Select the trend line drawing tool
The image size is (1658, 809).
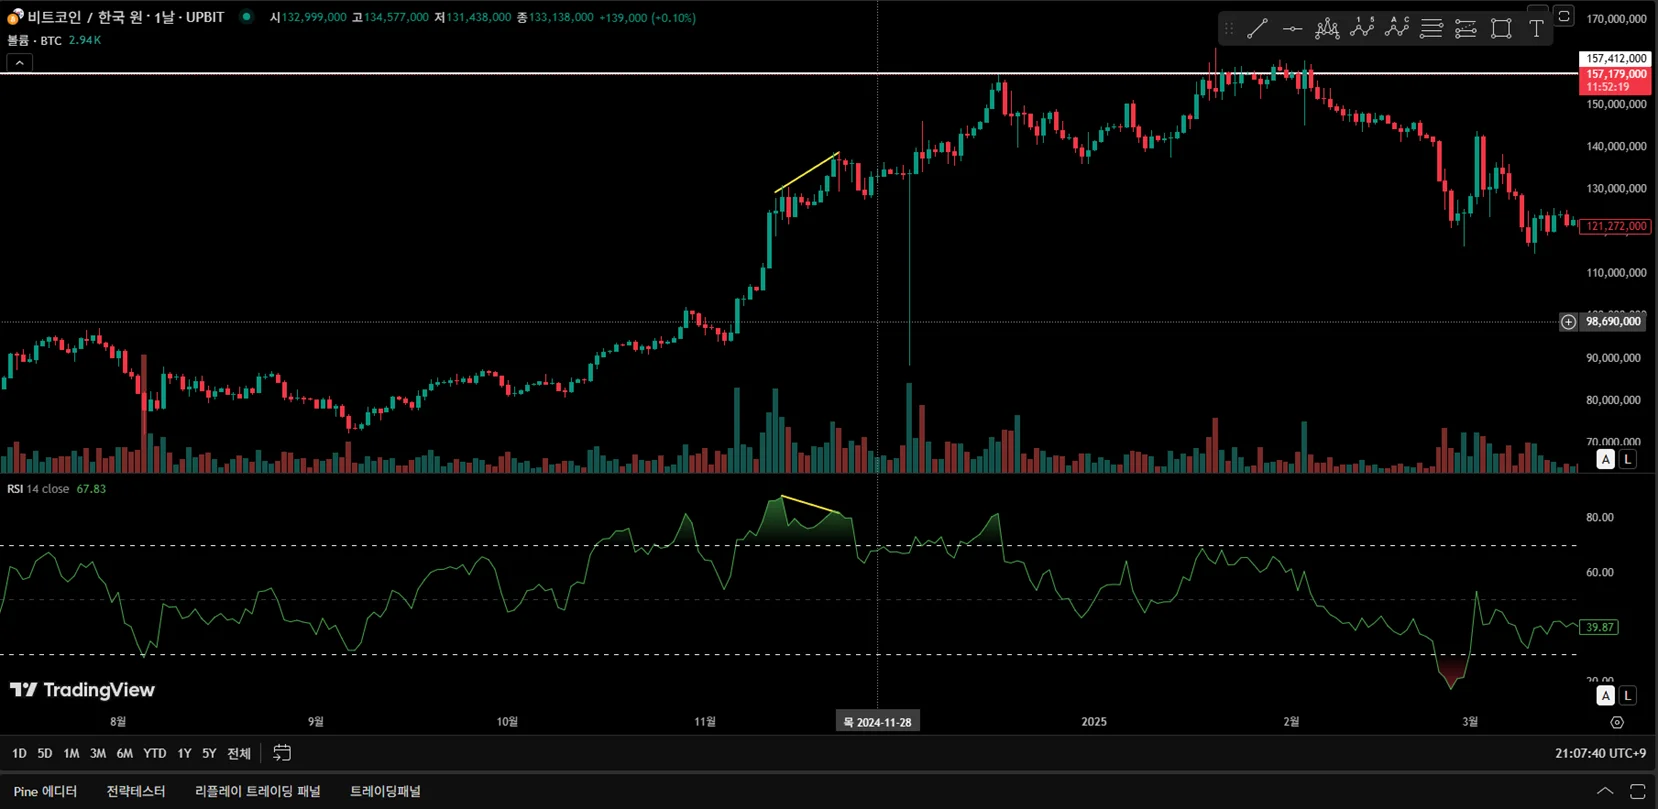[1257, 29]
